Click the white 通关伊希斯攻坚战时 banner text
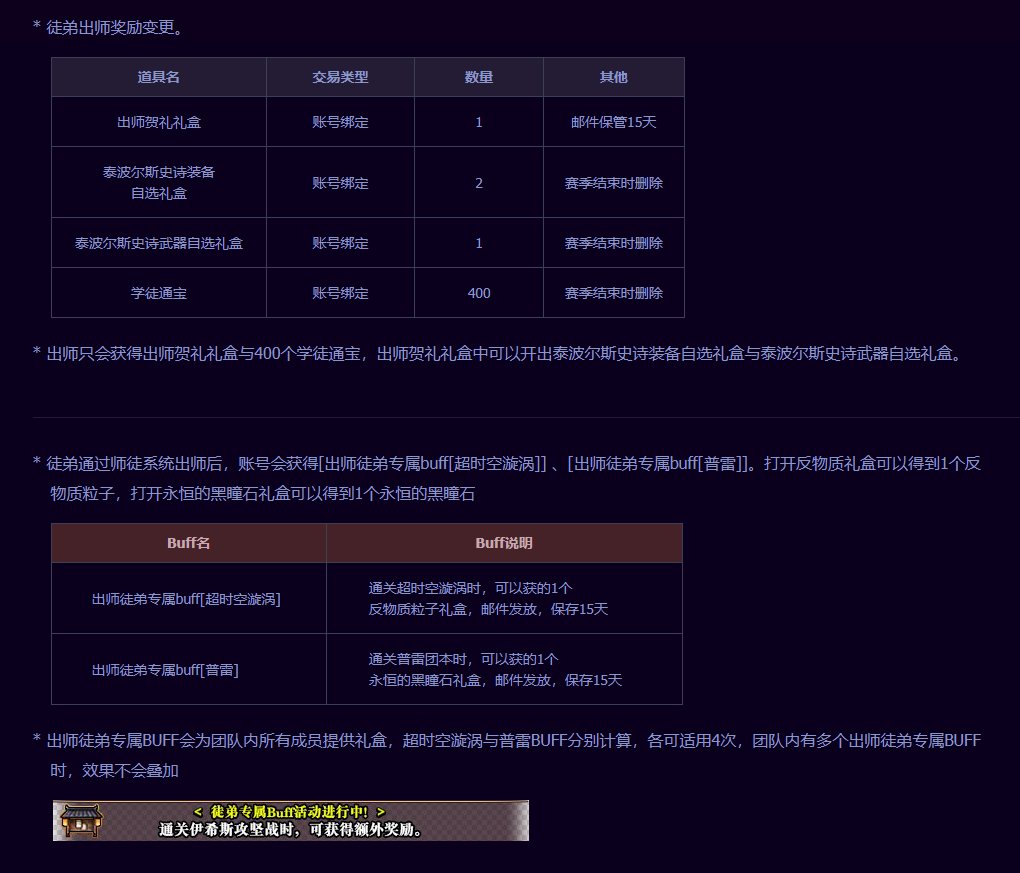 (x=290, y=830)
